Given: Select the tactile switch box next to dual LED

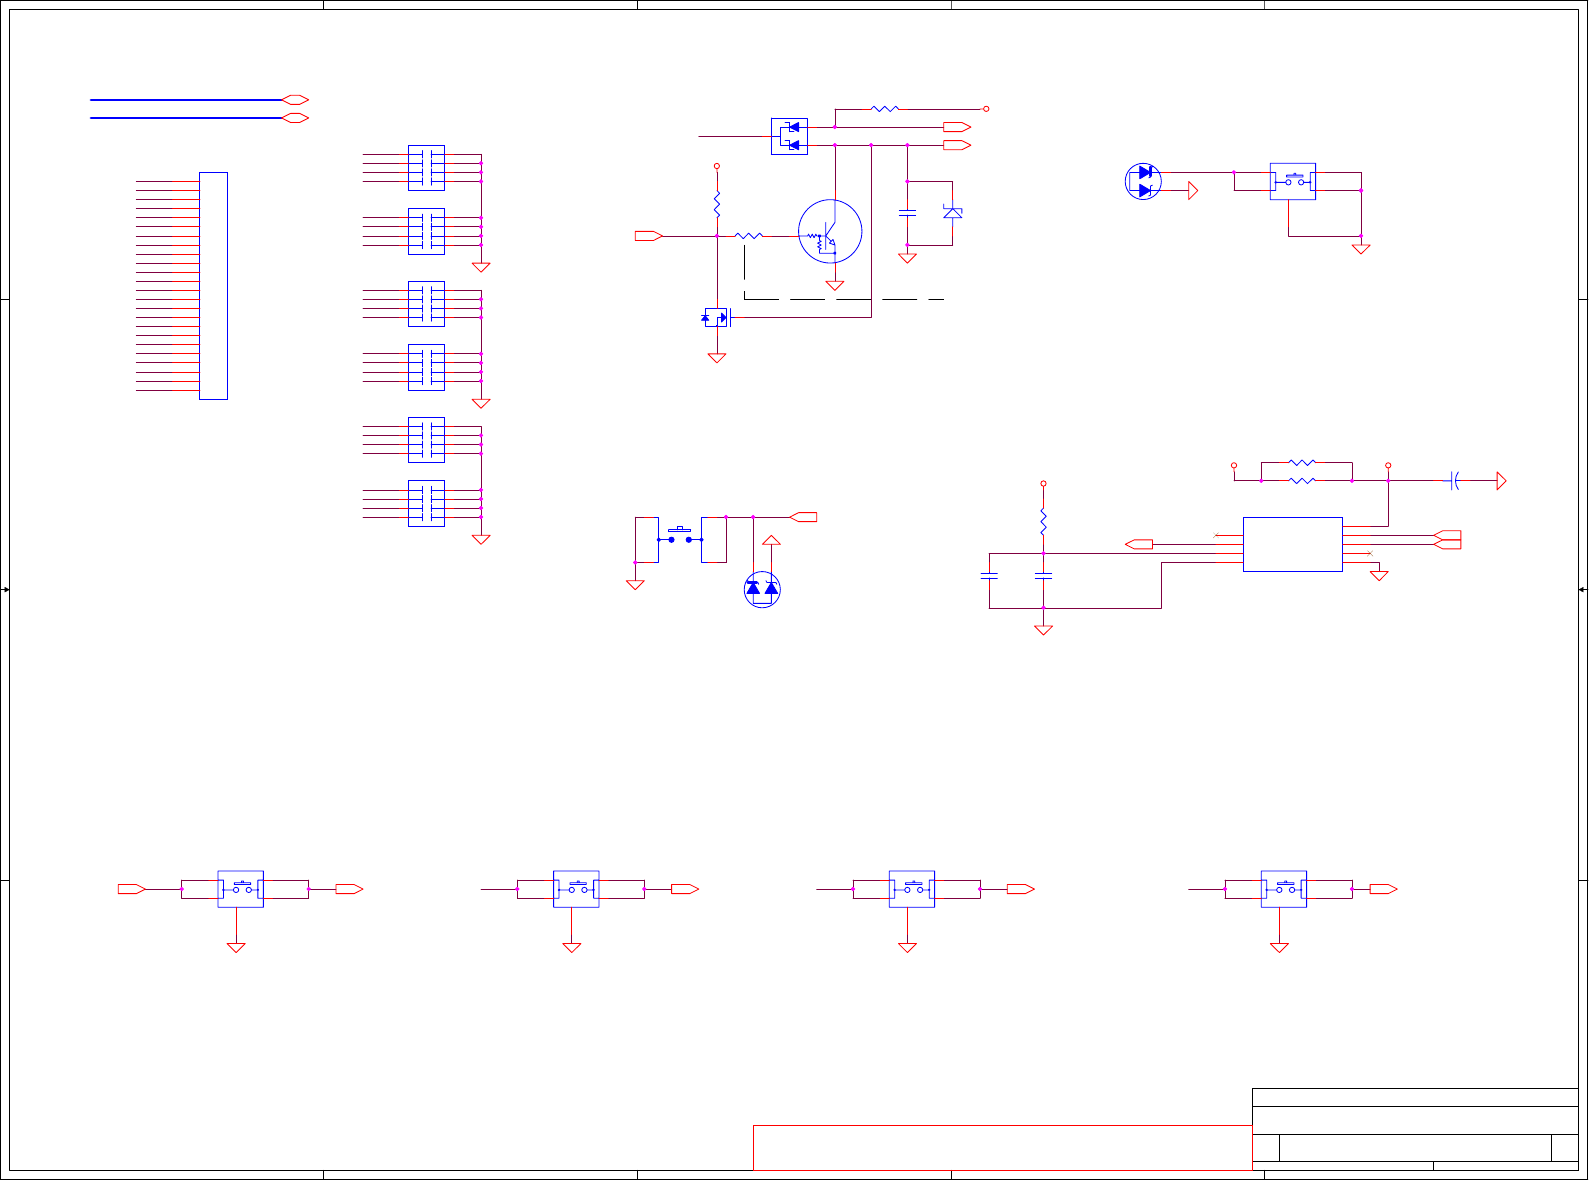Looking at the screenshot, I should 1293,181.
